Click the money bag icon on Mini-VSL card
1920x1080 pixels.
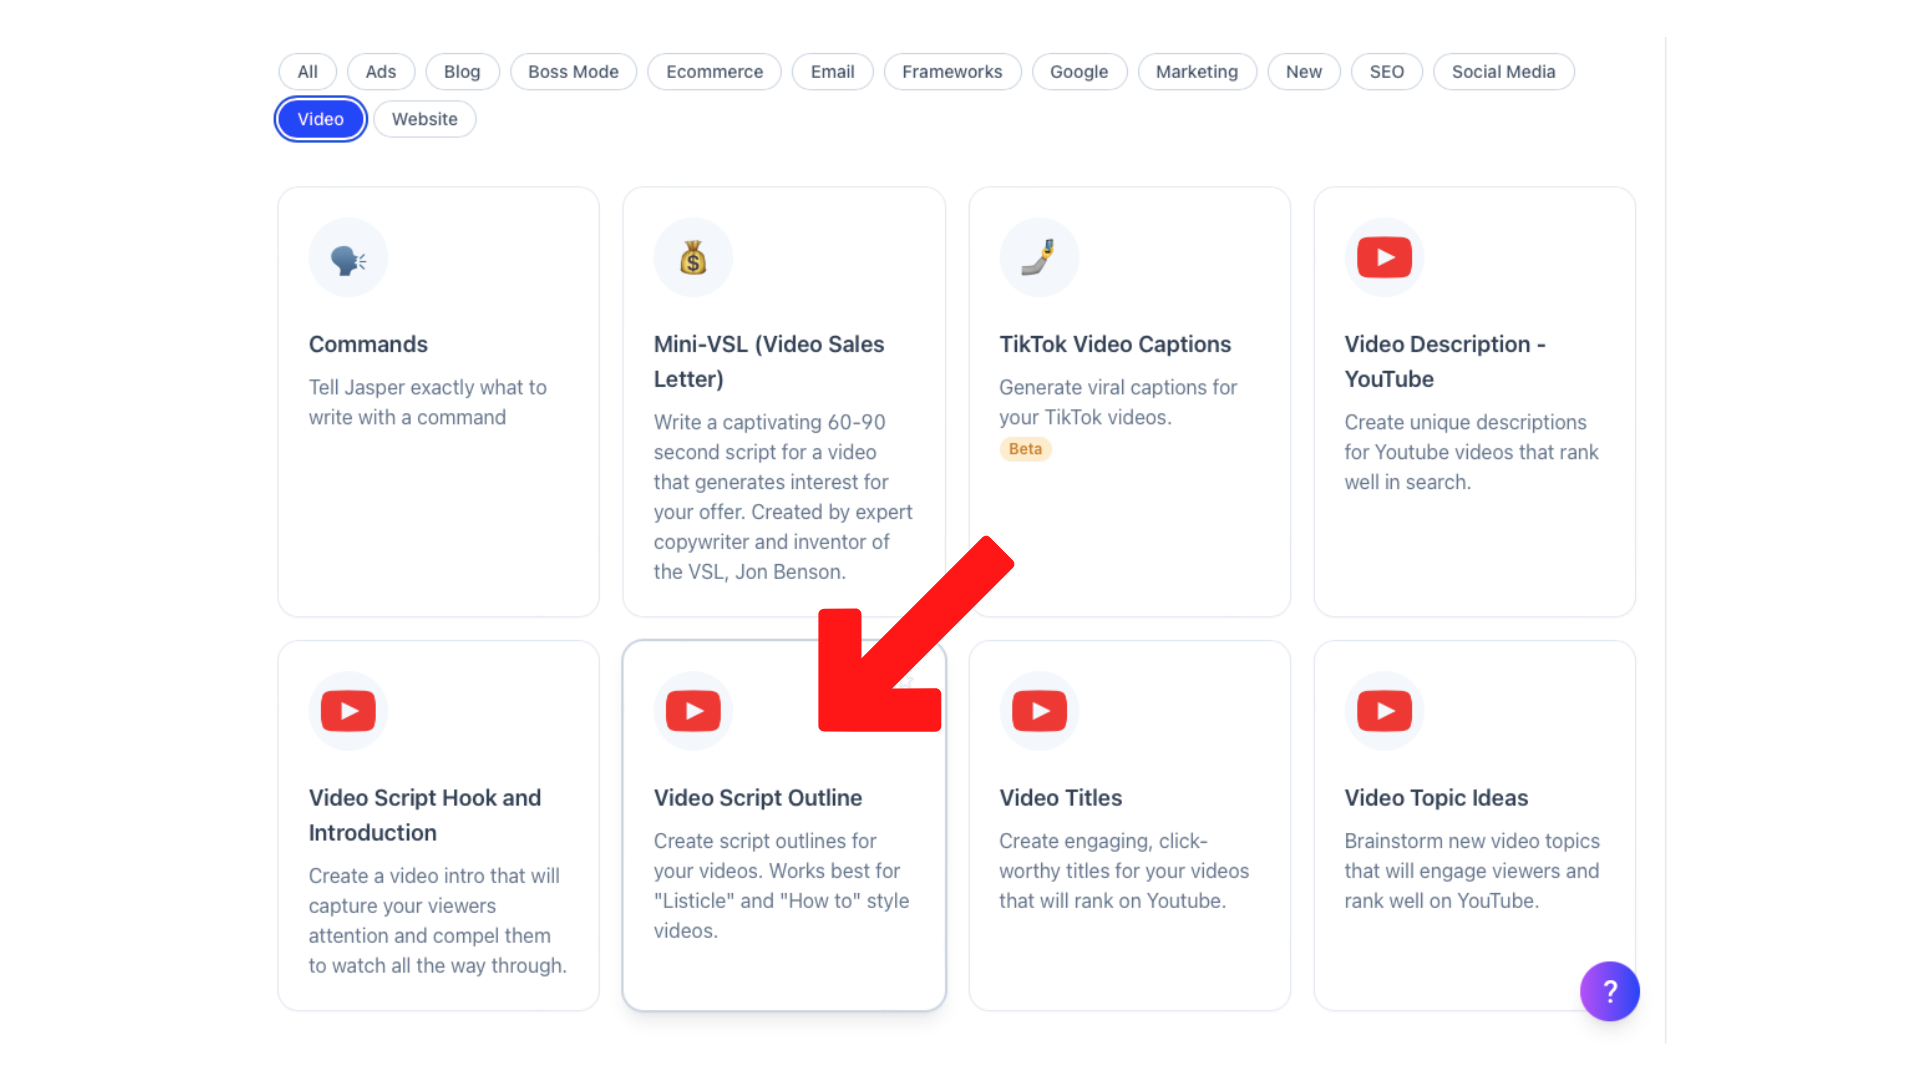tap(693, 257)
